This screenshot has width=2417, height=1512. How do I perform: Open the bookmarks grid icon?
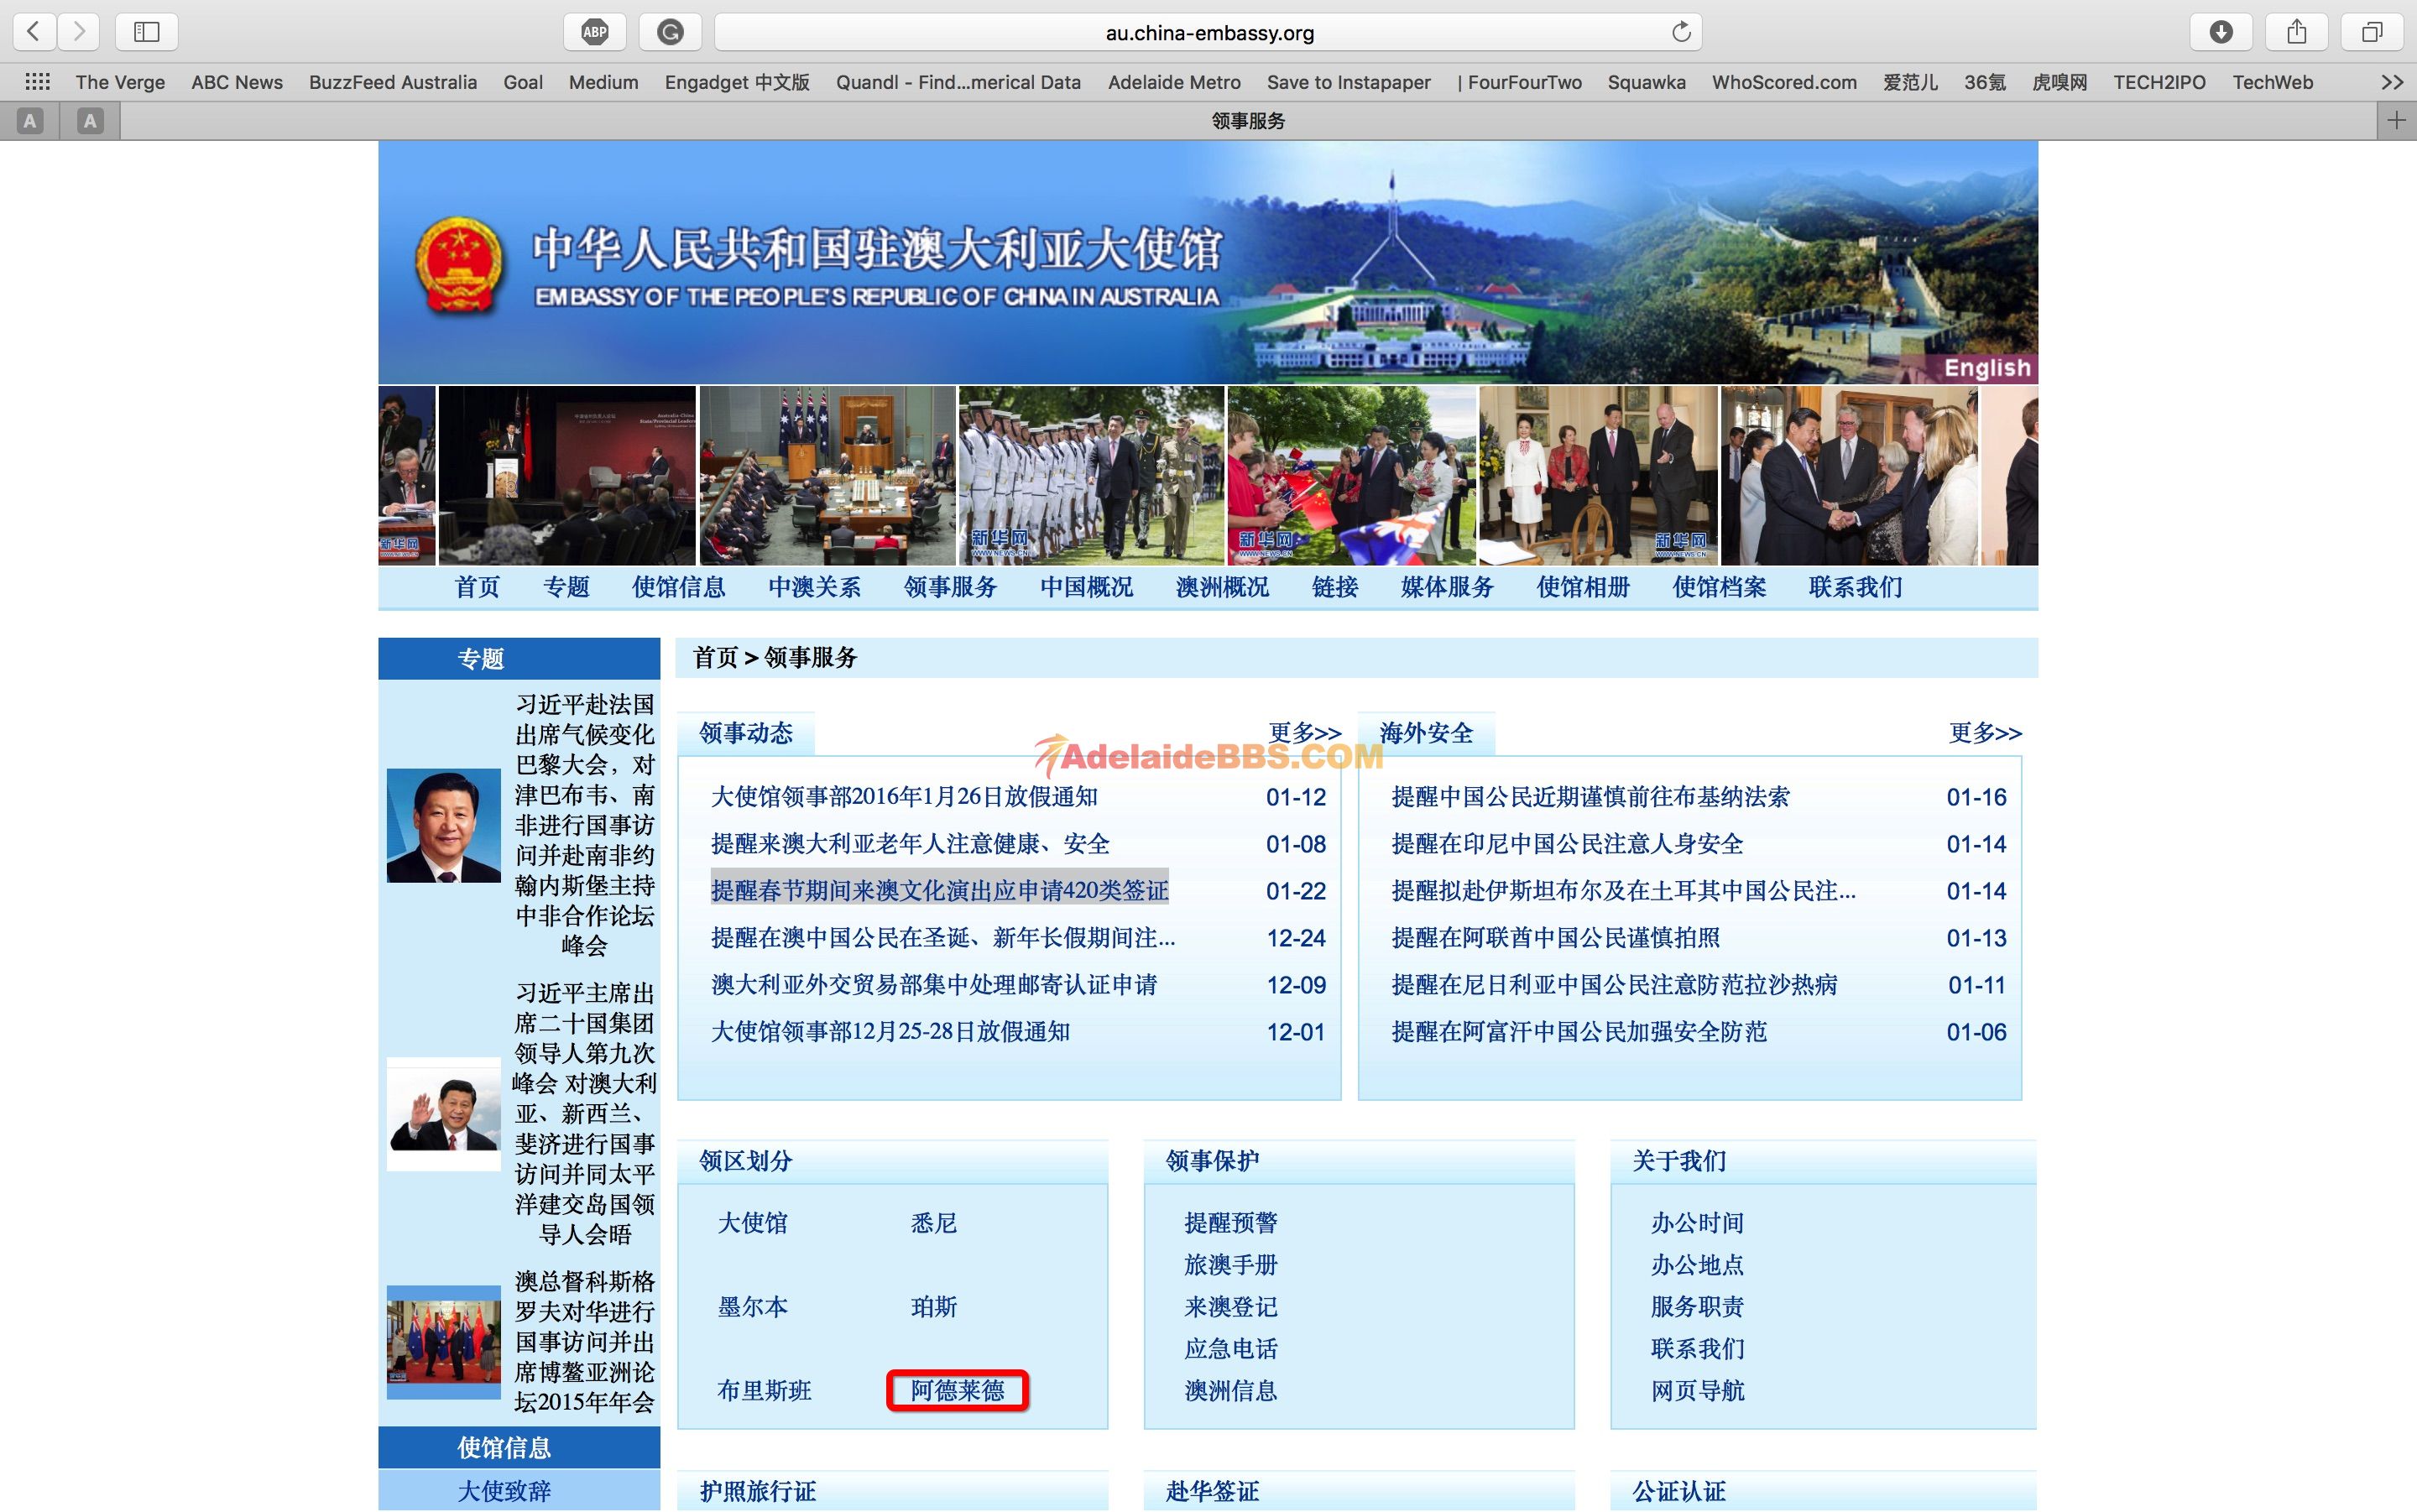38,82
